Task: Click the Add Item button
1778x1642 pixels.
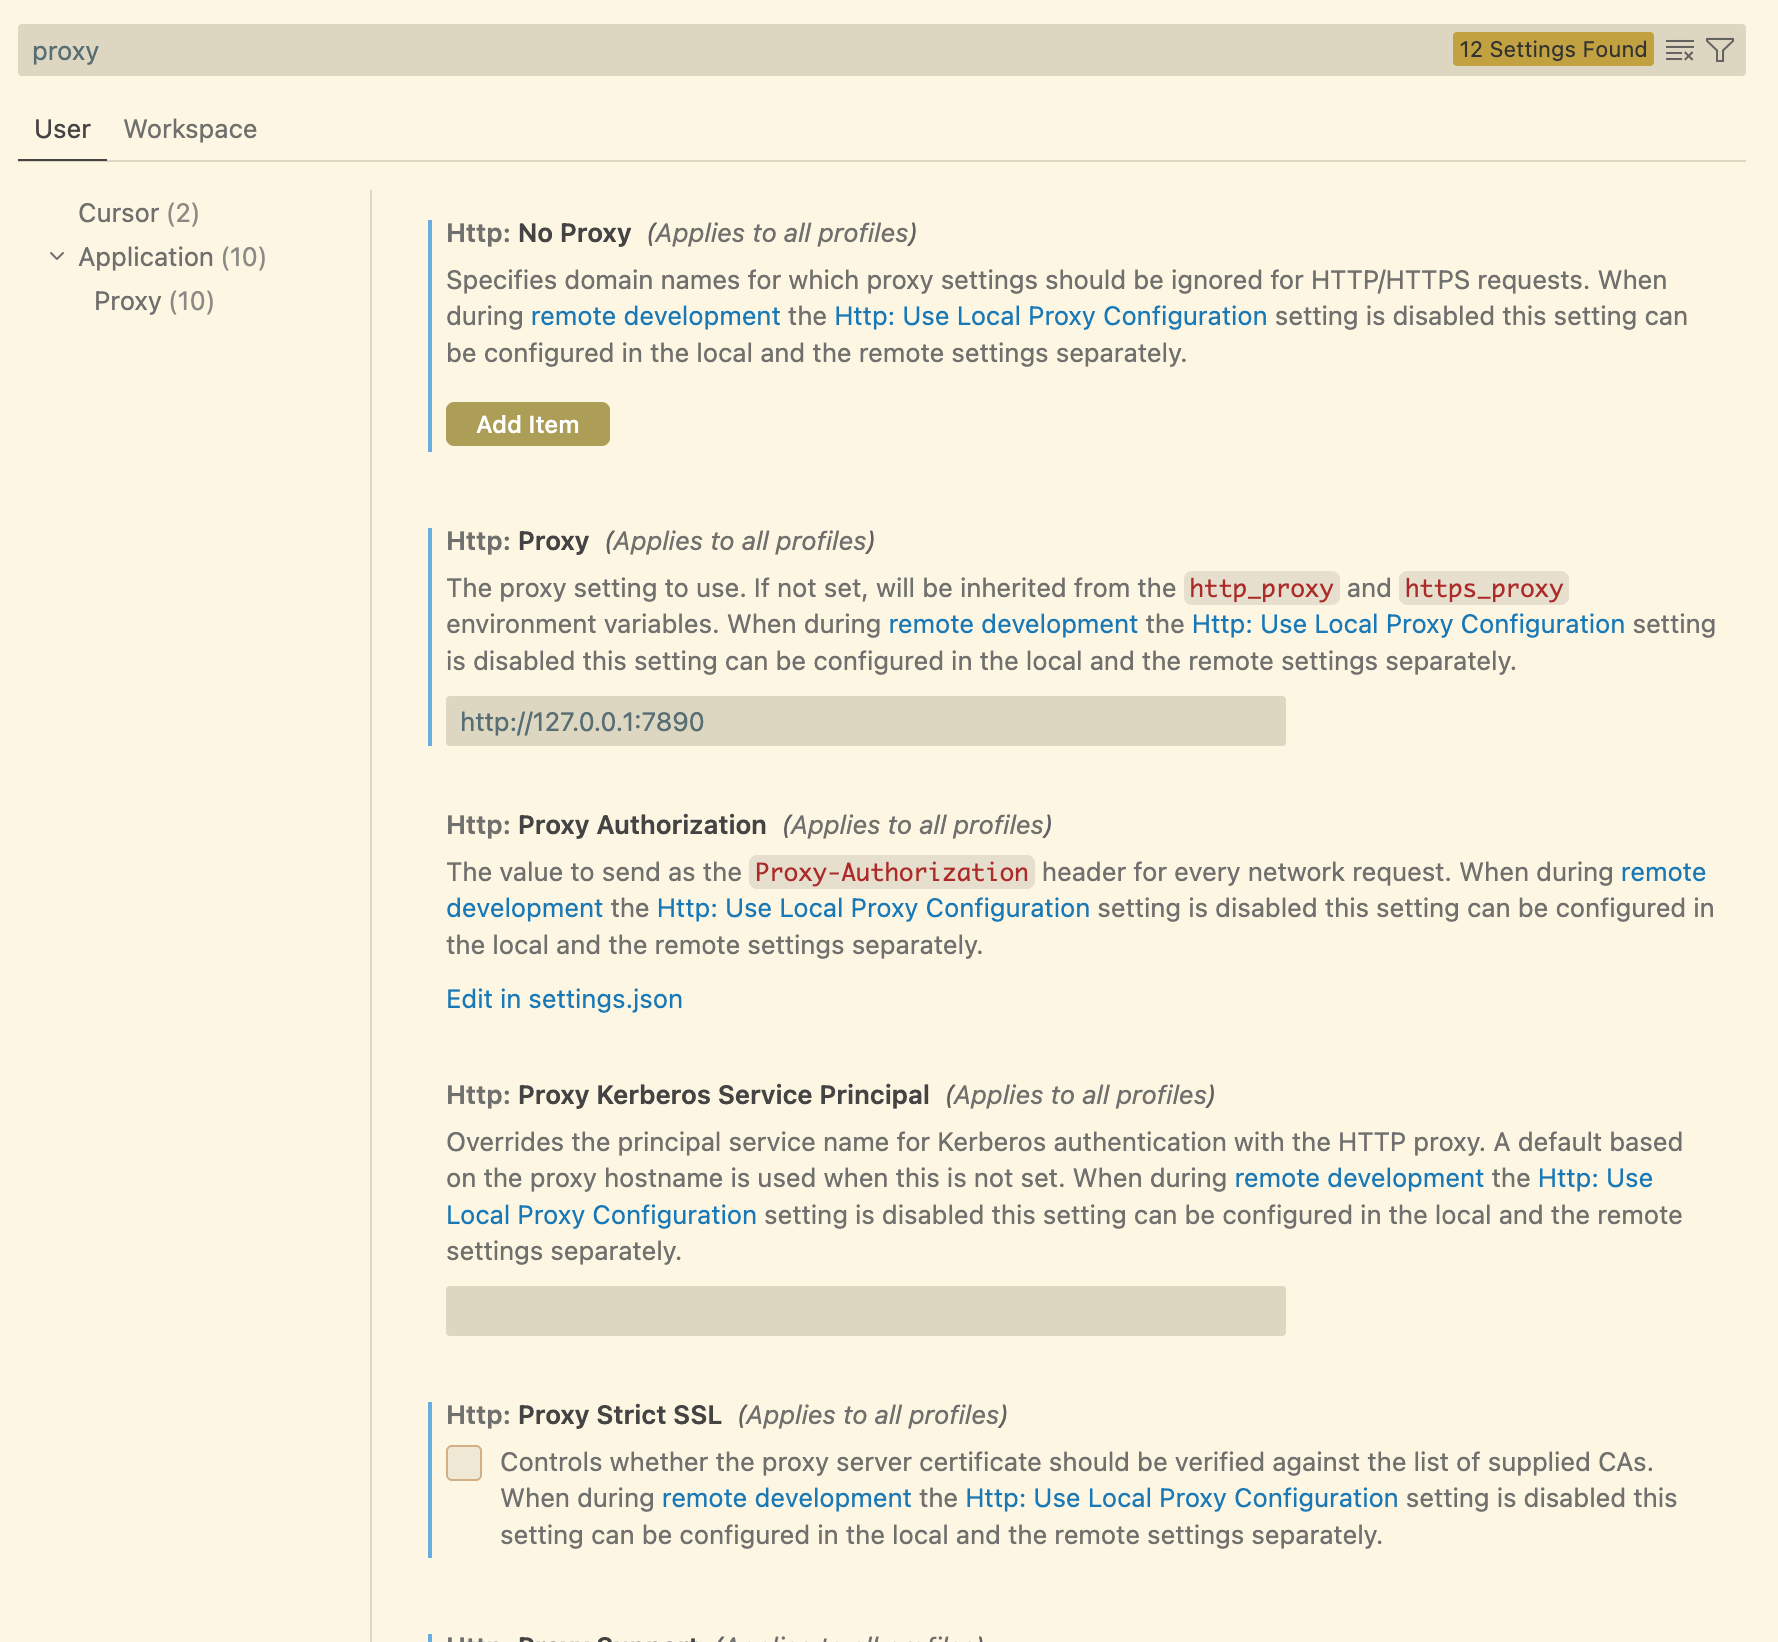Action: 527,424
